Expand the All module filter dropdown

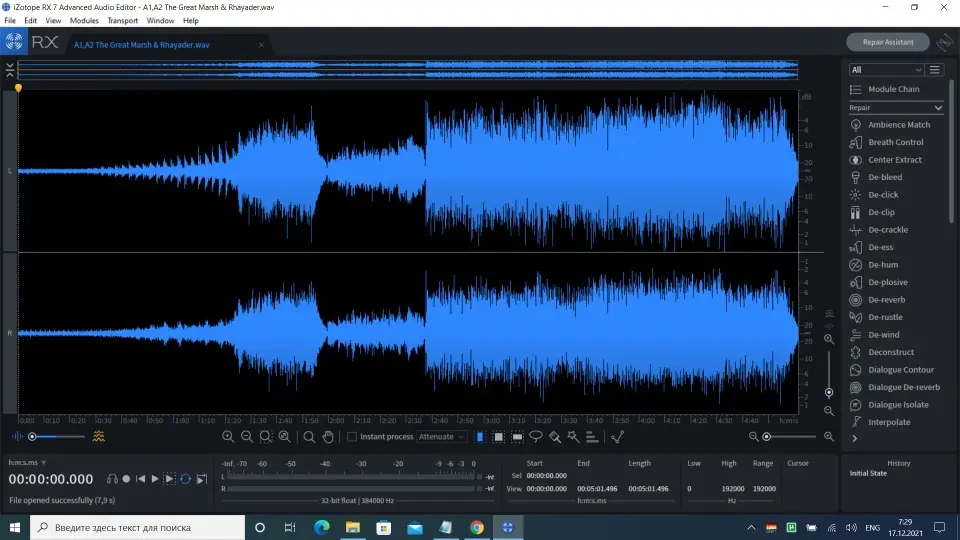click(885, 70)
